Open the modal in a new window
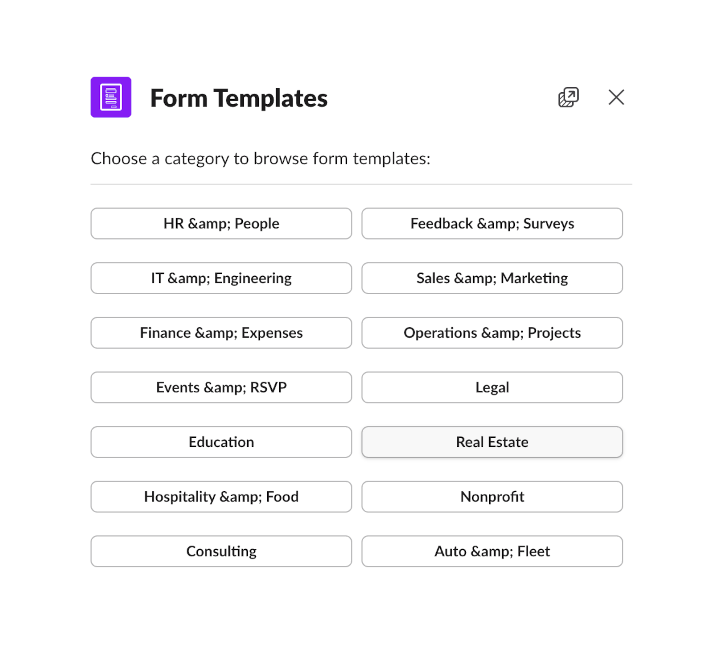Image resolution: width=720 pixels, height=654 pixels. coord(568,97)
